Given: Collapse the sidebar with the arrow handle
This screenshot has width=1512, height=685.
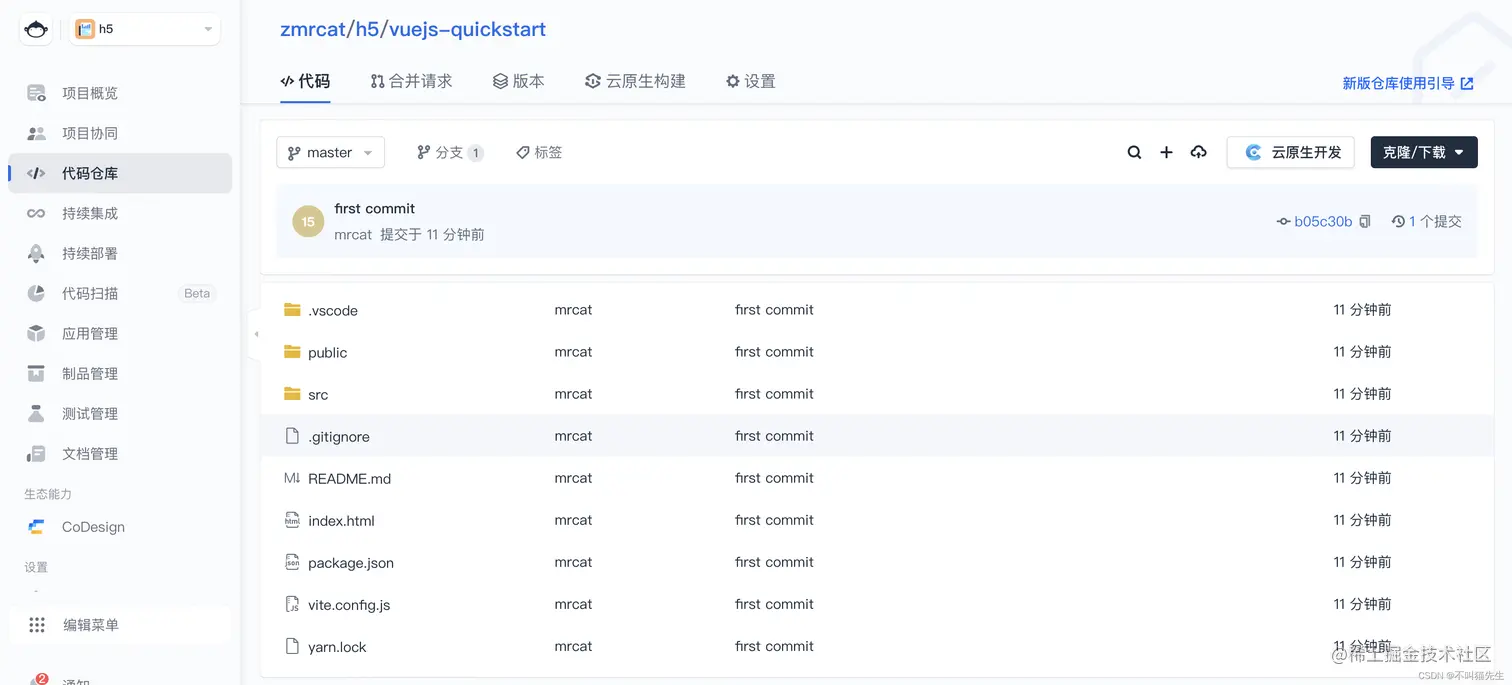Looking at the screenshot, I should 255,334.
